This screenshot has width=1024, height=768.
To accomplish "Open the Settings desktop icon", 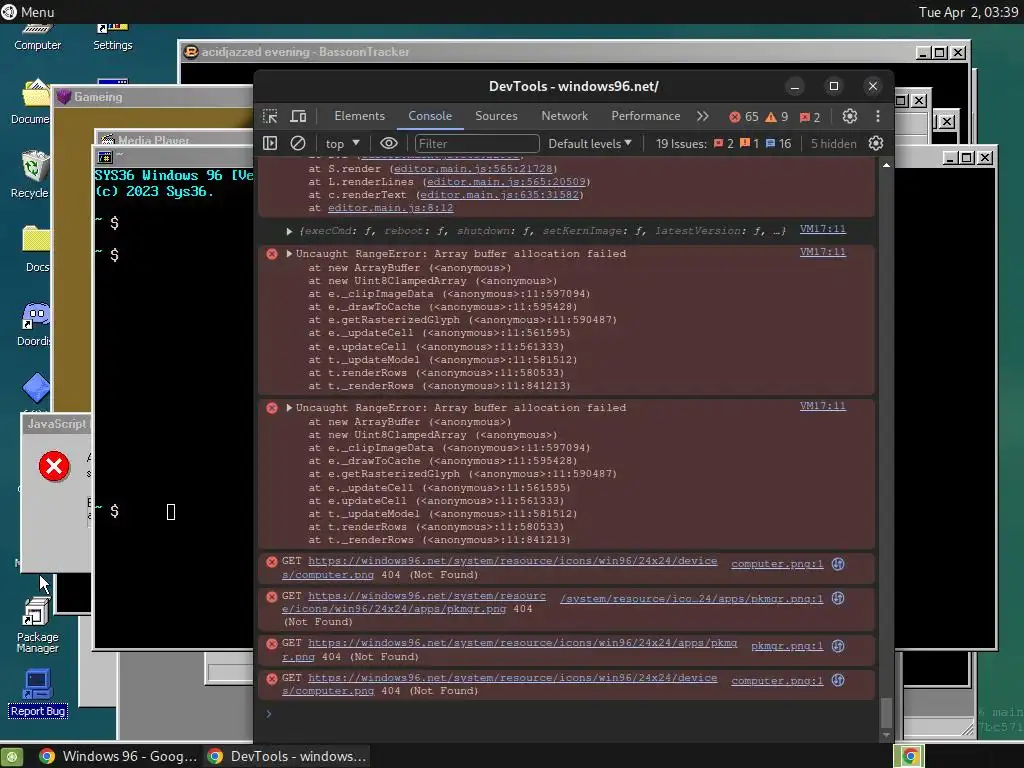I will click(112, 36).
